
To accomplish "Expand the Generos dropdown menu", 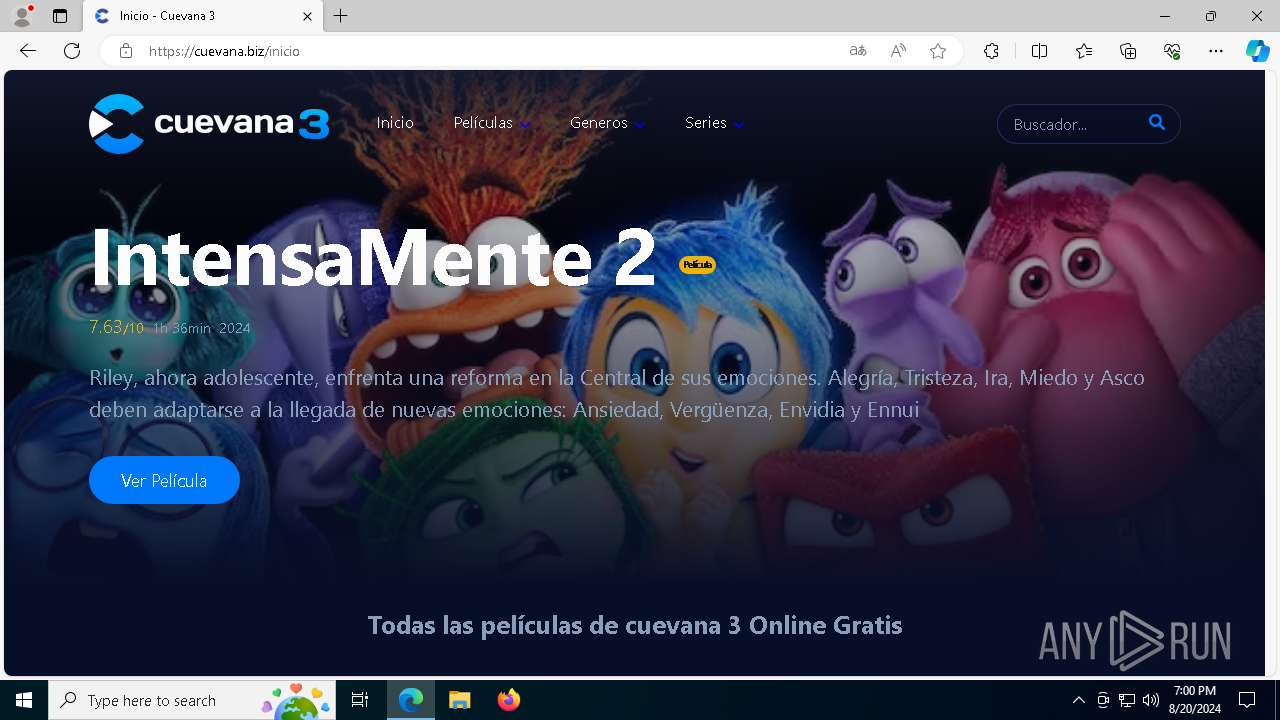I will click(x=607, y=123).
